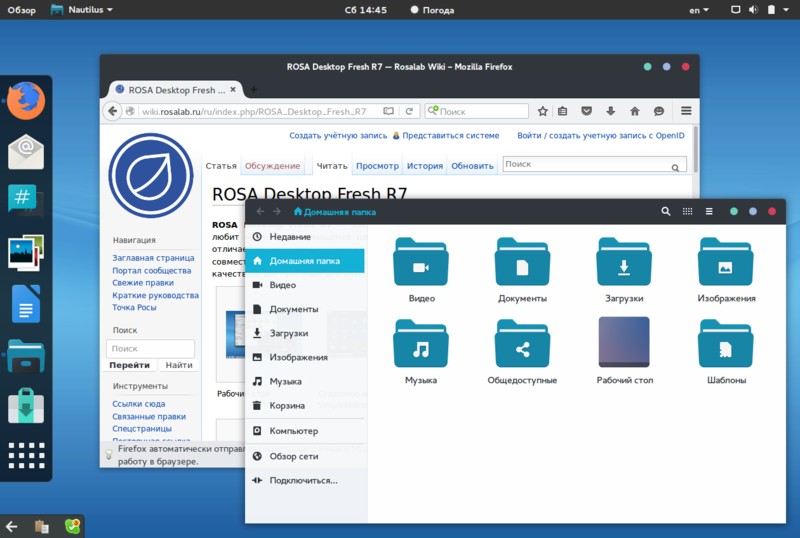The width and height of the screenshot is (800, 538).
Task: Open system menu arrow in top bar
Action: 786,10
